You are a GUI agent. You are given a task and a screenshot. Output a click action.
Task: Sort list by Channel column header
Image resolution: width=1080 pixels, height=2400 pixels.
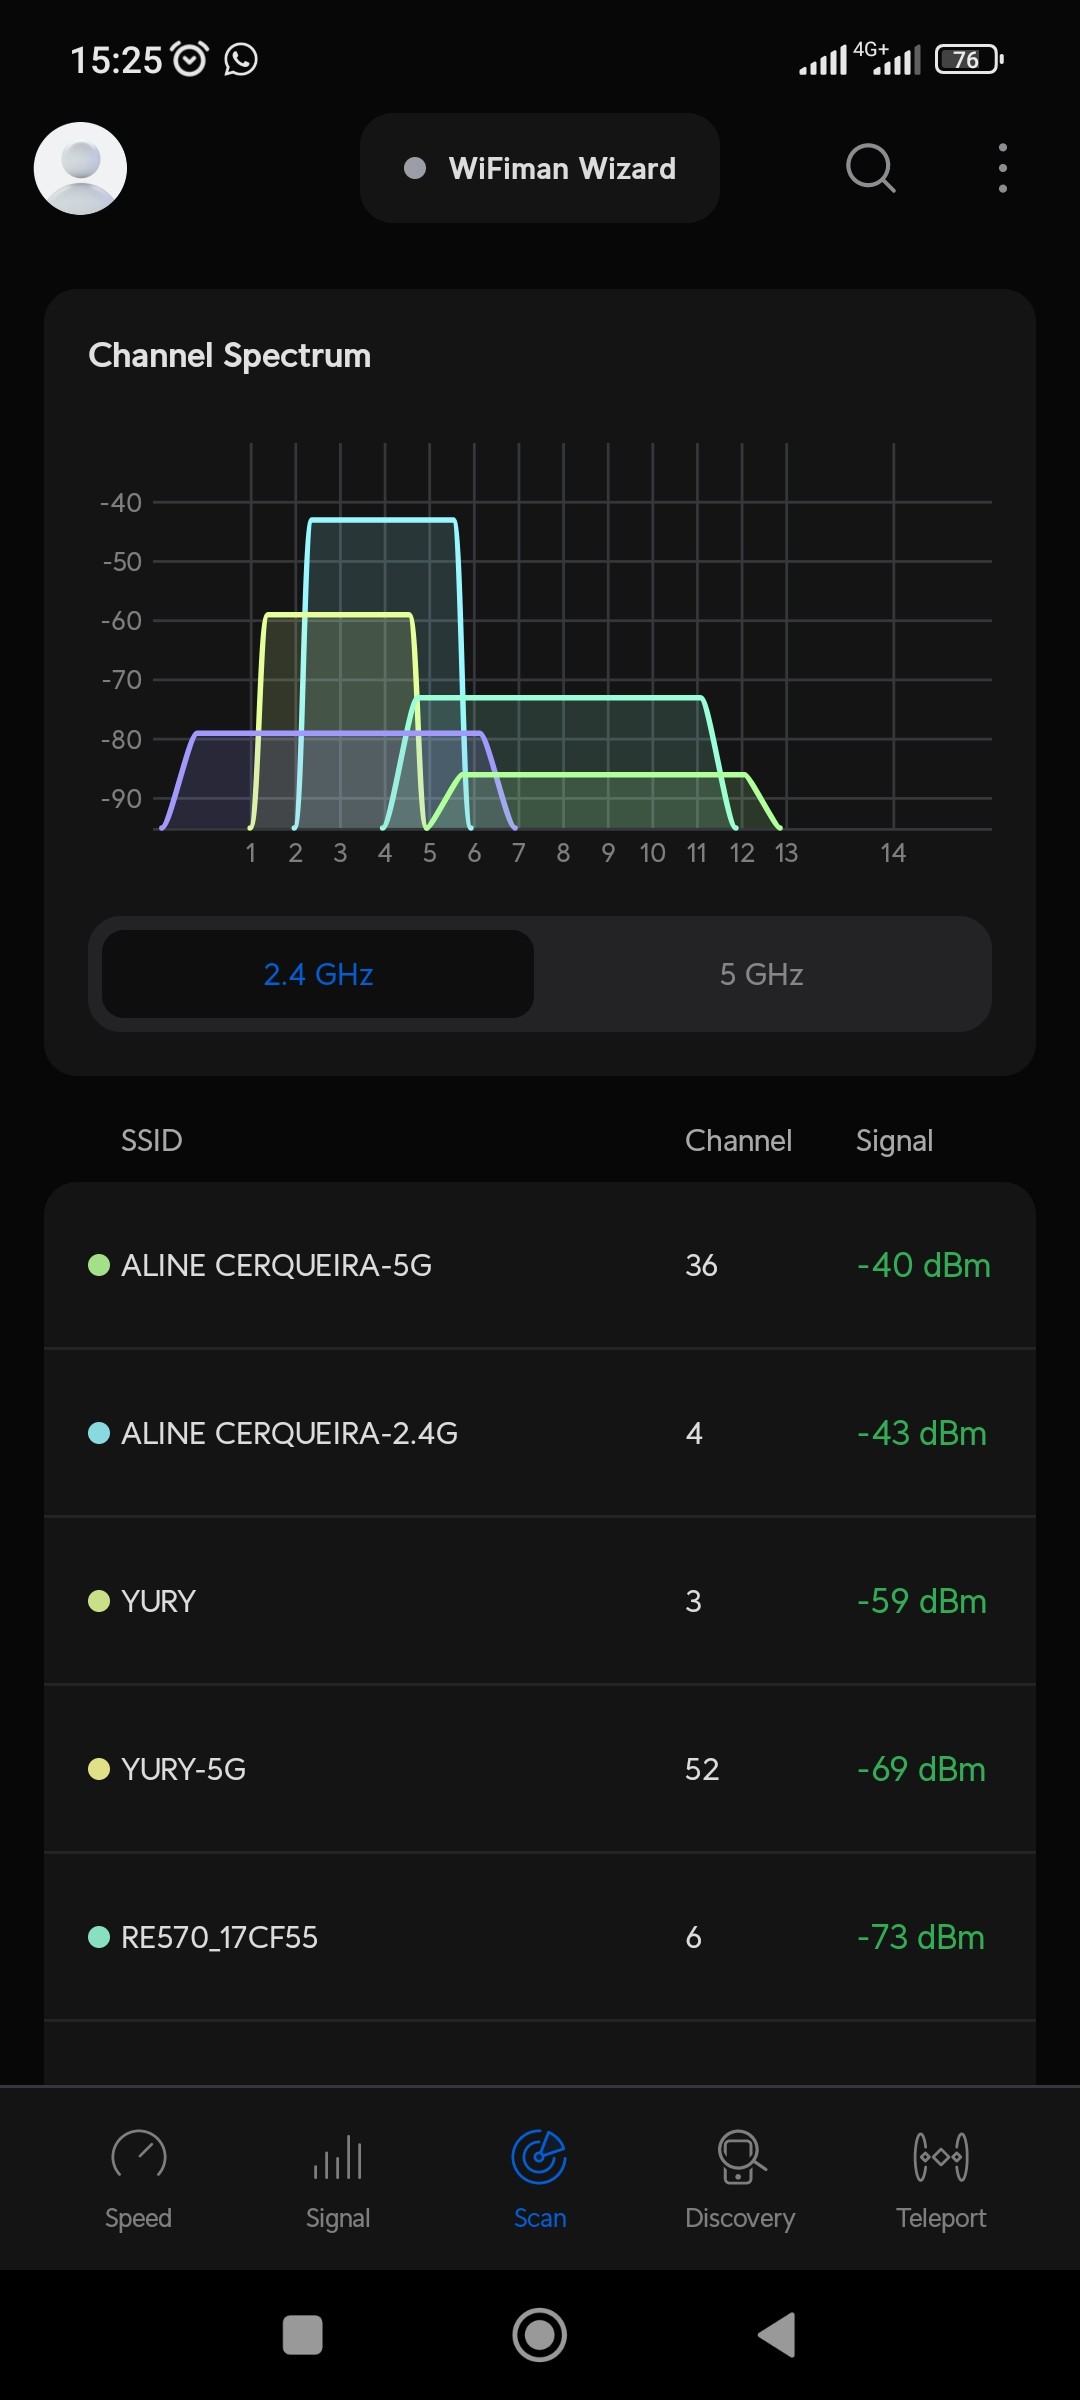(738, 1141)
